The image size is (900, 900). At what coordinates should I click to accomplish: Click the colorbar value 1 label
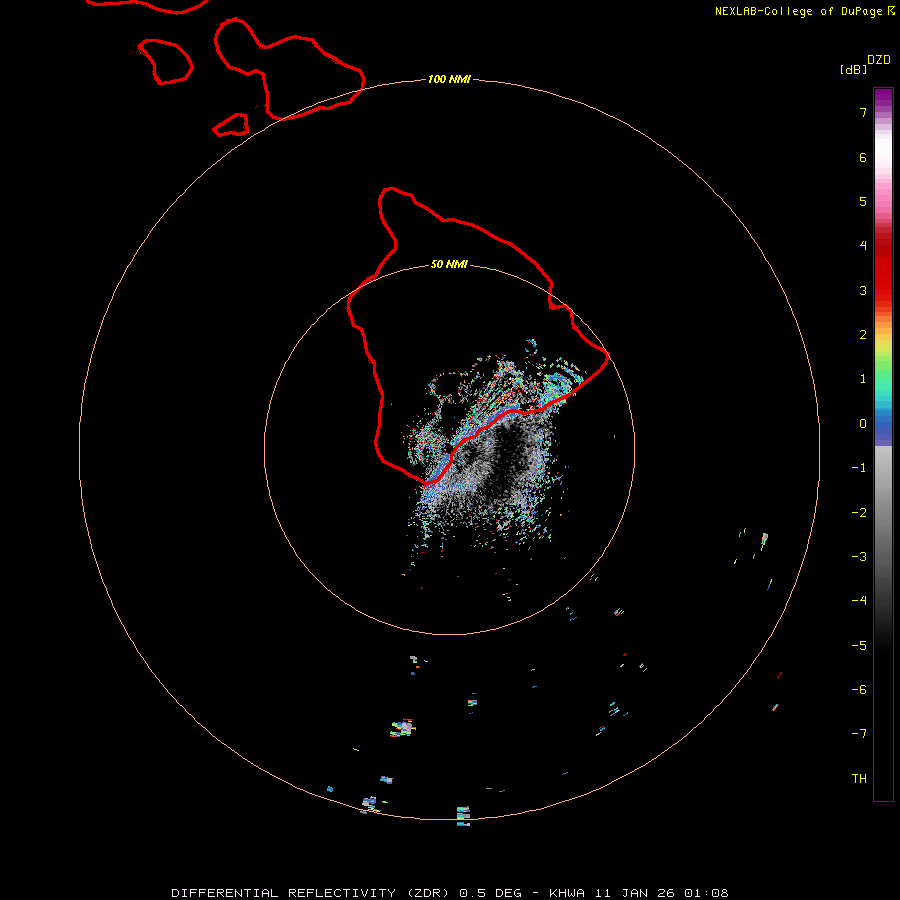[863, 379]
